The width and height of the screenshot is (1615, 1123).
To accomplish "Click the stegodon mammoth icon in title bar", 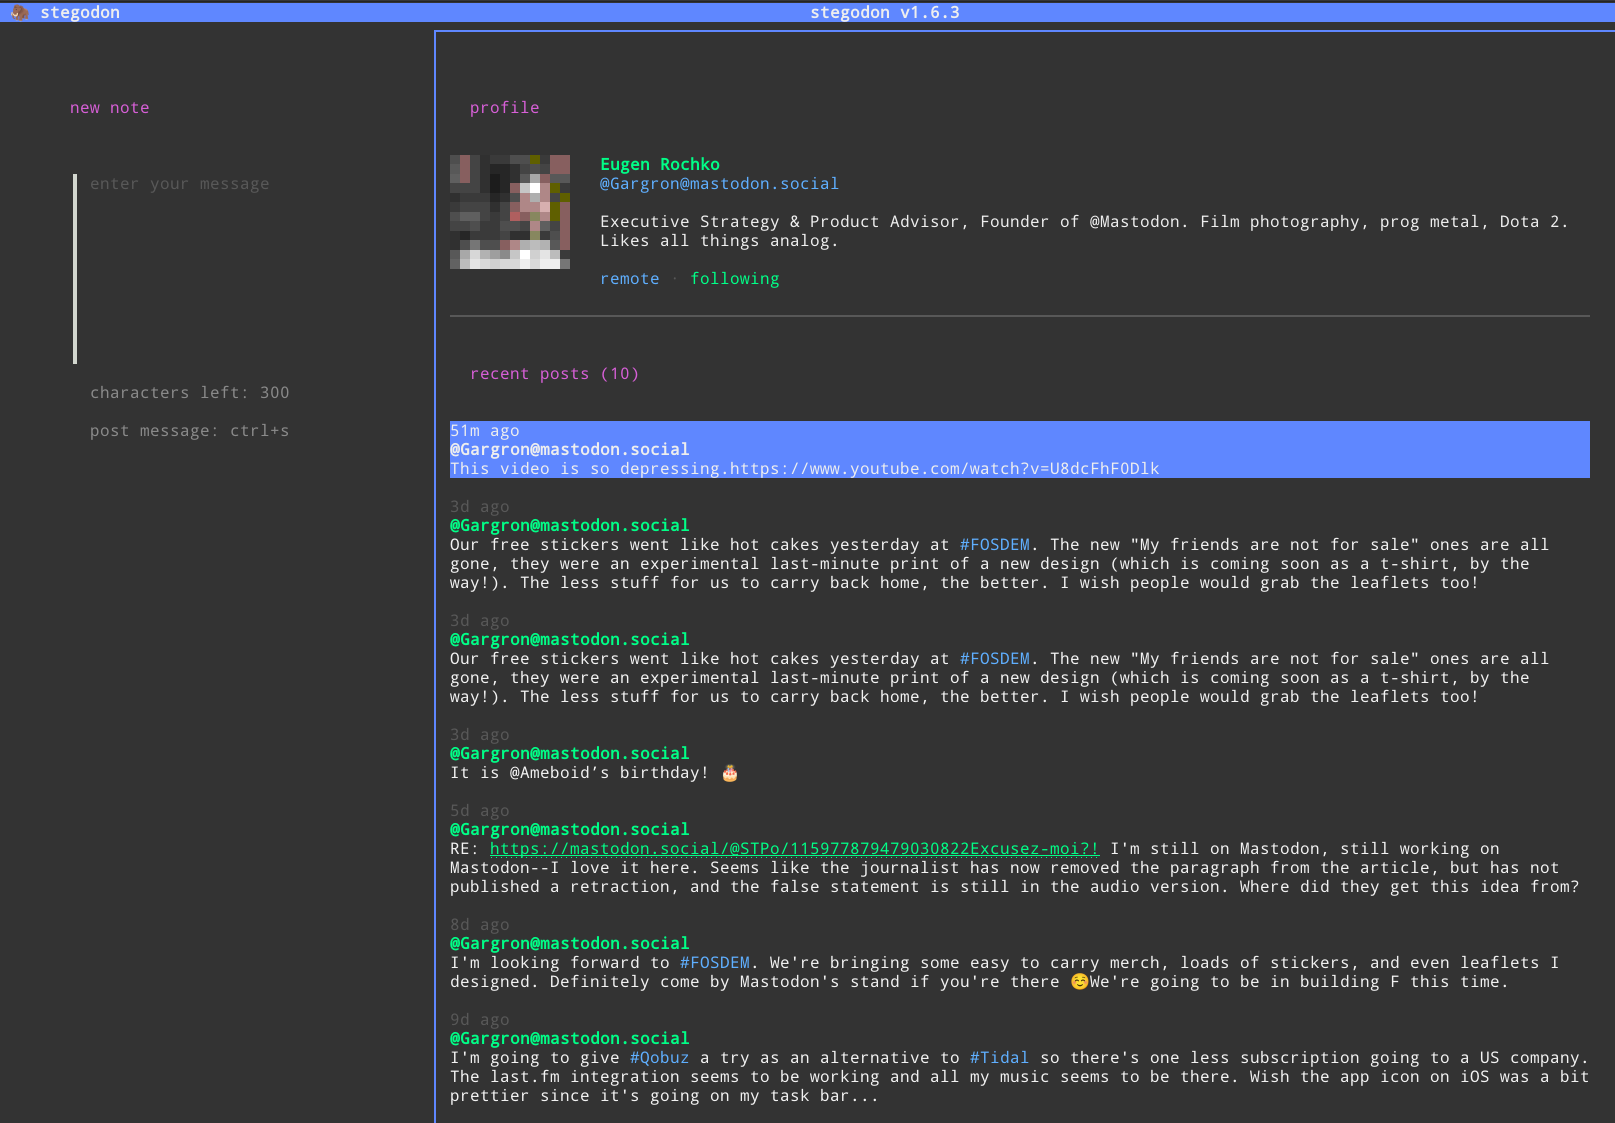I will [19, 12].
